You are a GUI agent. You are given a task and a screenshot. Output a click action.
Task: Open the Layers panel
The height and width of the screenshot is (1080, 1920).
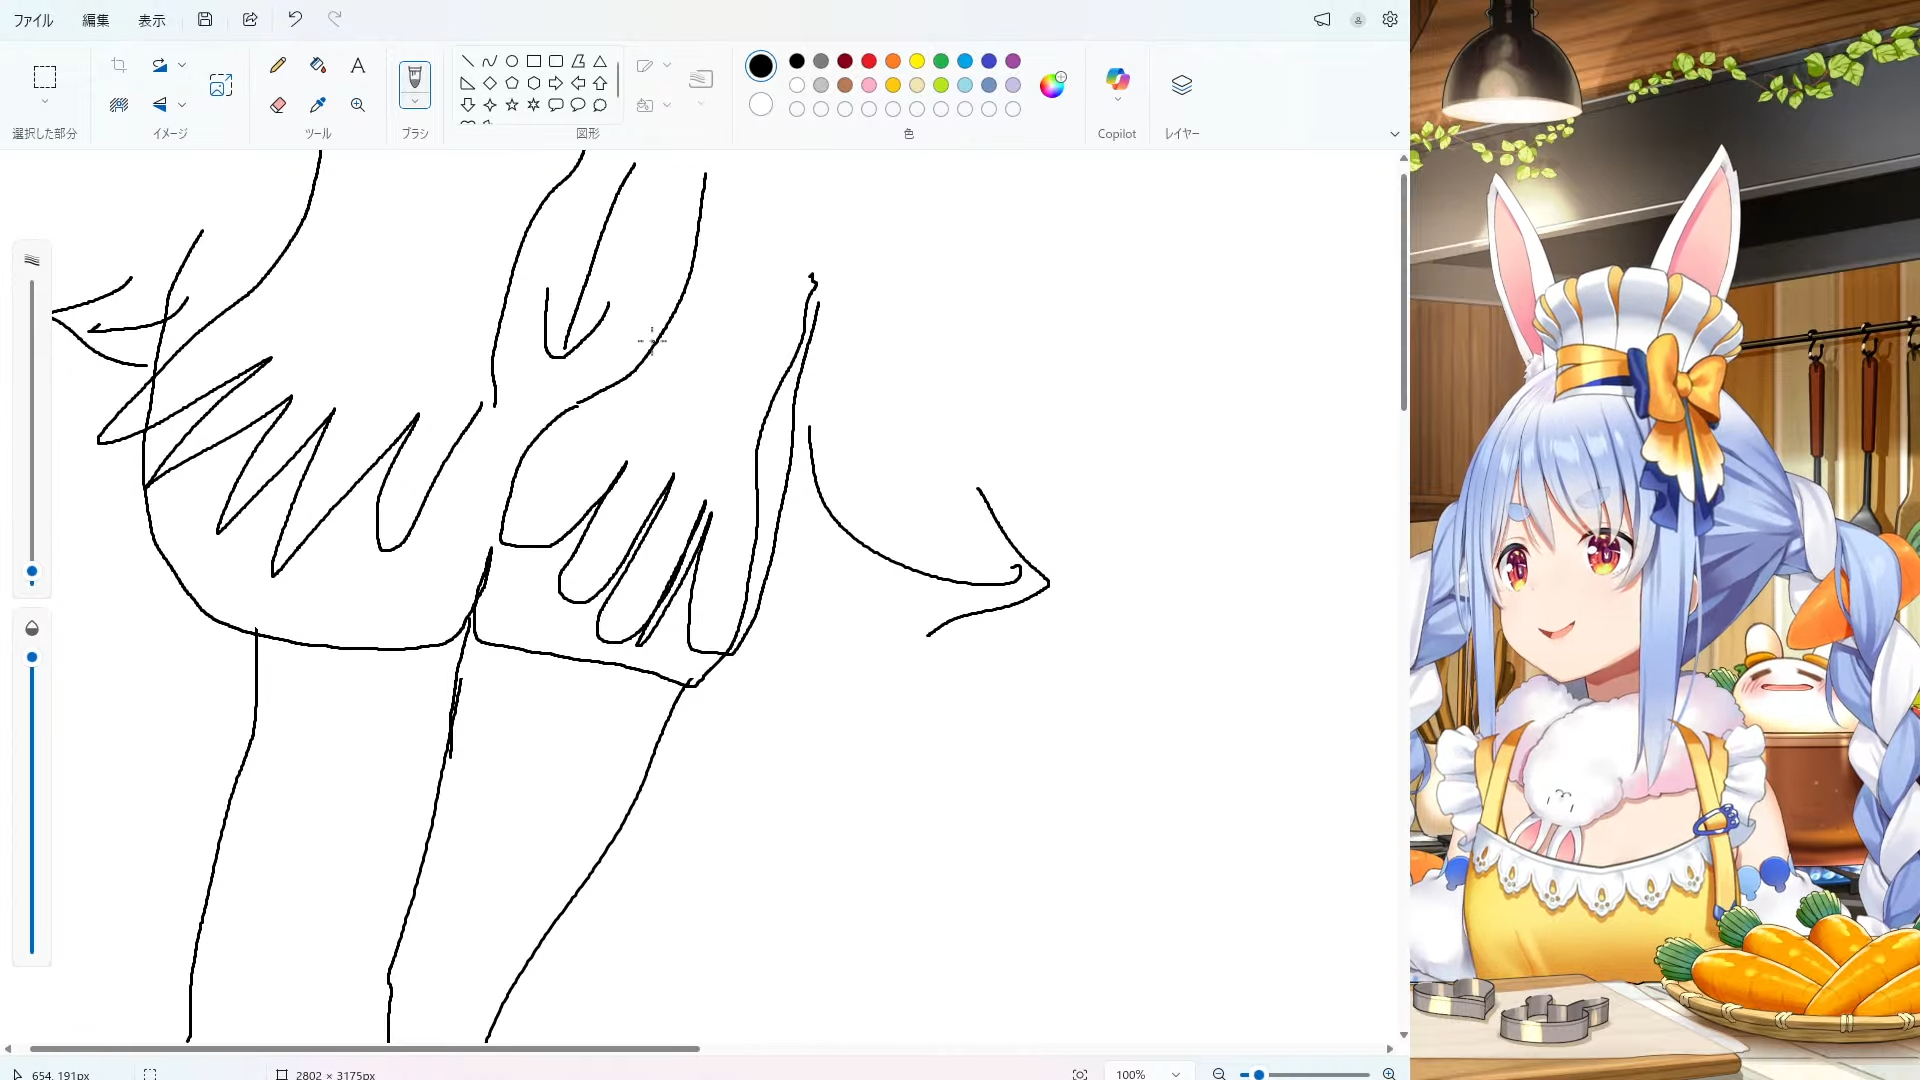[1181, 85]
